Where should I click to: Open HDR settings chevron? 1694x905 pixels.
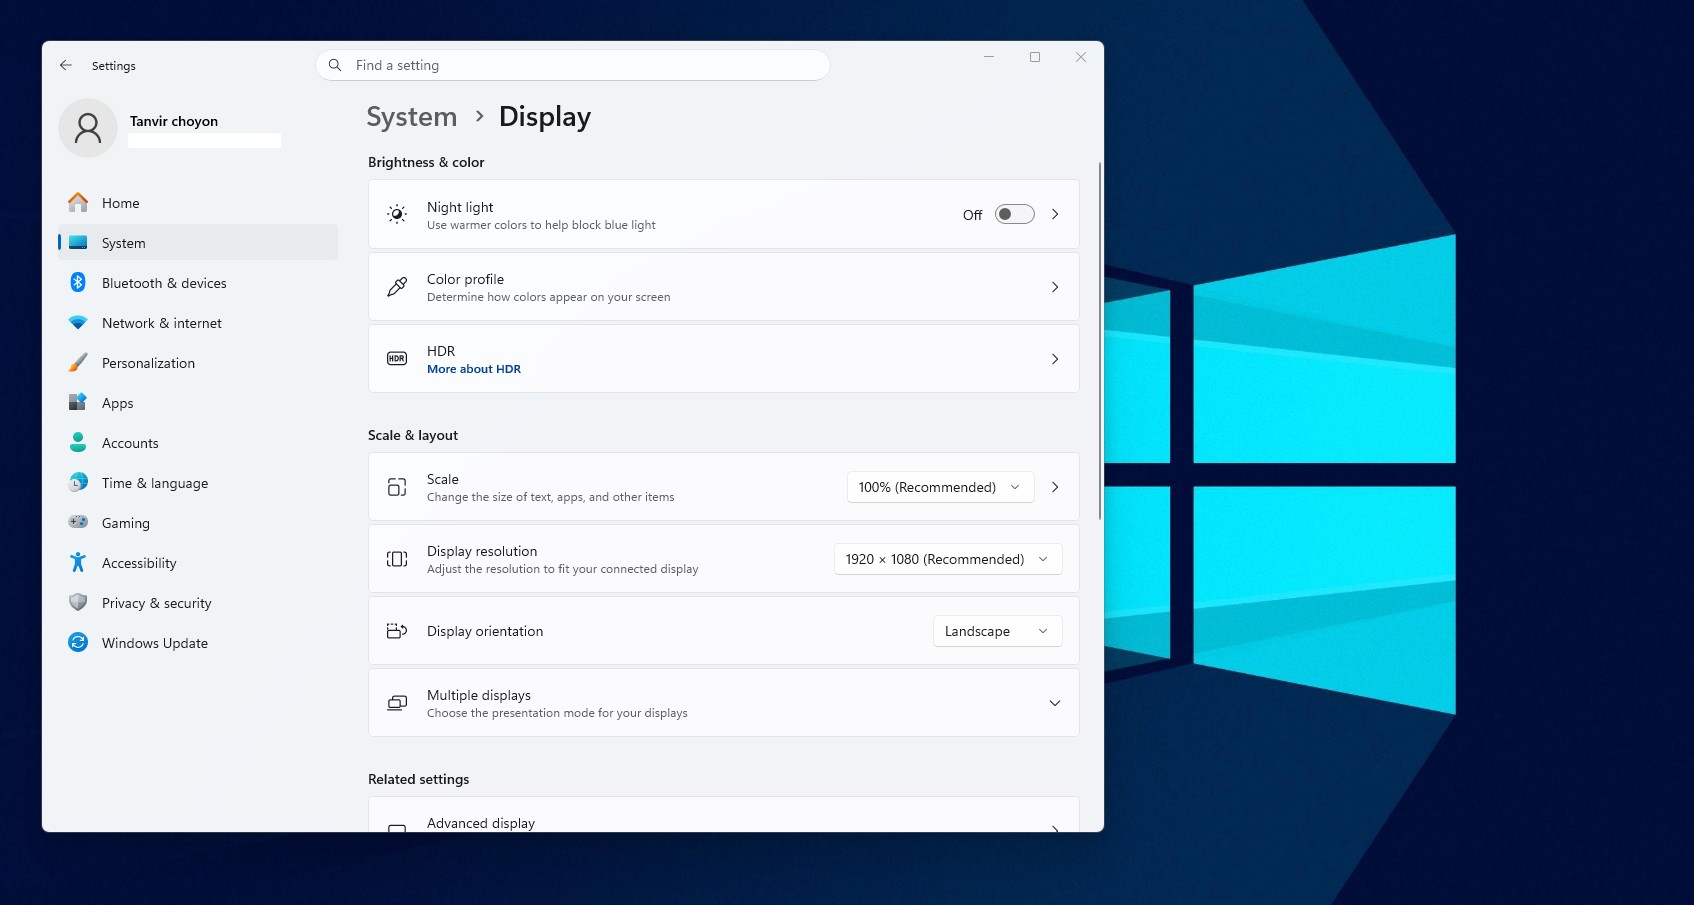coord(1055,359)
